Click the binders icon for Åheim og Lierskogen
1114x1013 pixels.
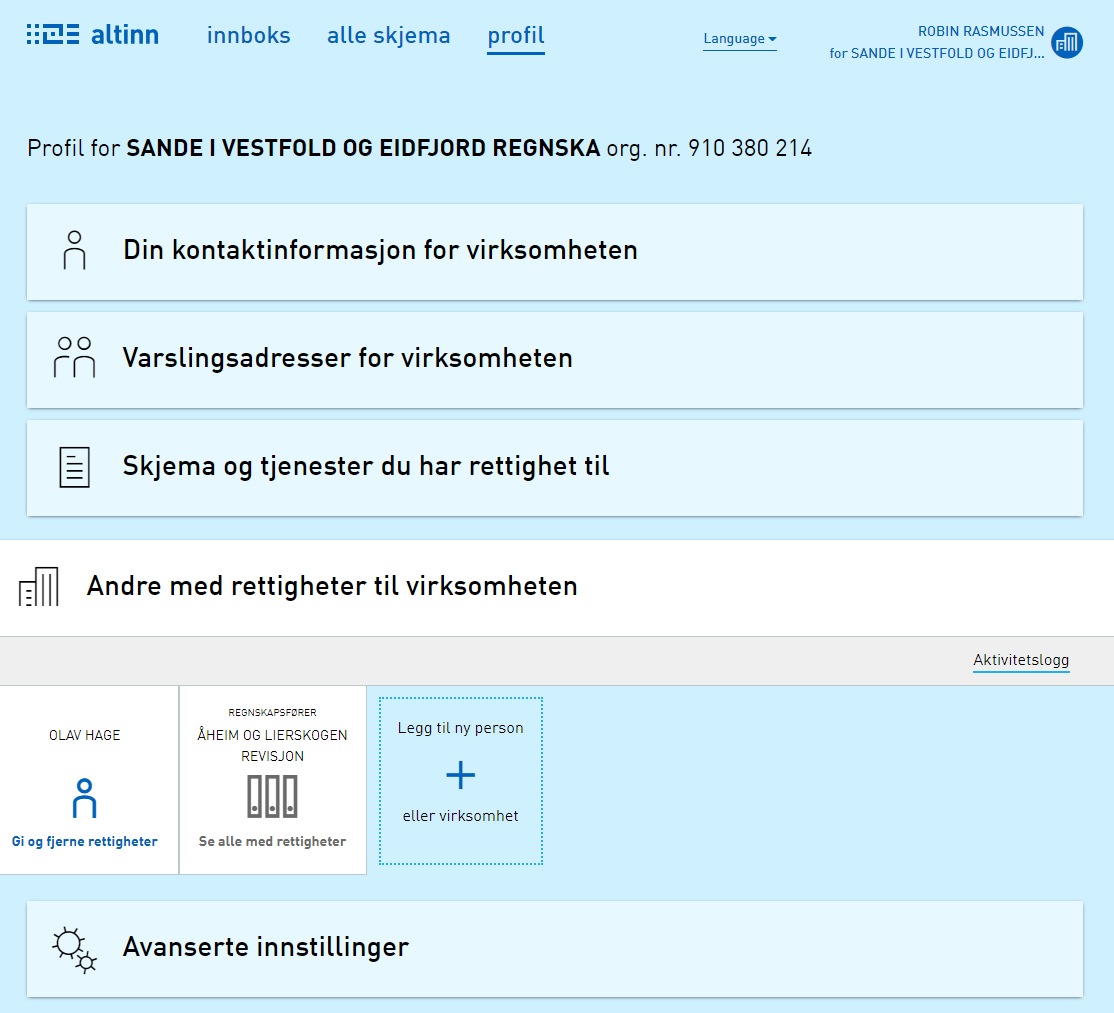[272, 796]
